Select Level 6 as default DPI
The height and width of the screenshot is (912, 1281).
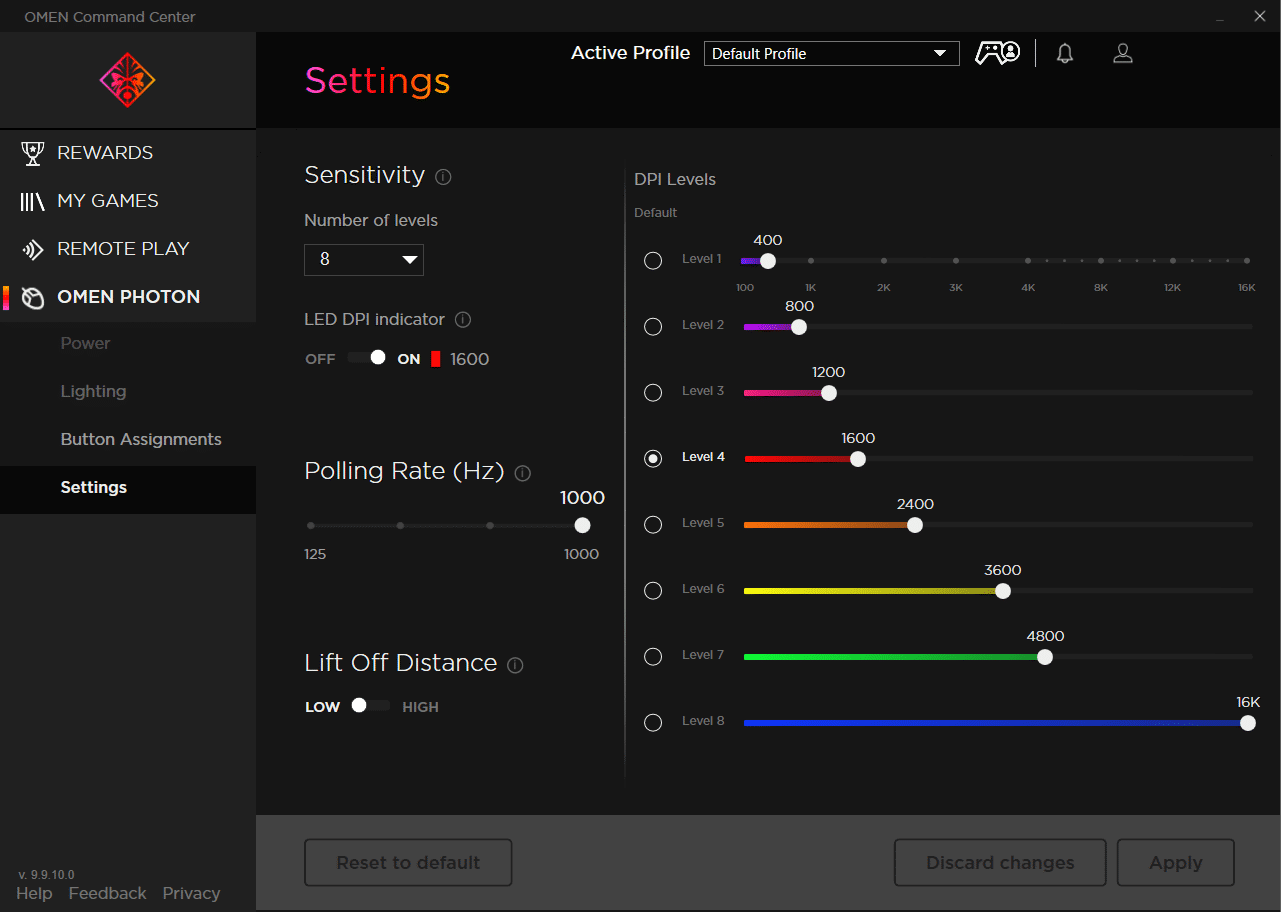pos(653,590)
